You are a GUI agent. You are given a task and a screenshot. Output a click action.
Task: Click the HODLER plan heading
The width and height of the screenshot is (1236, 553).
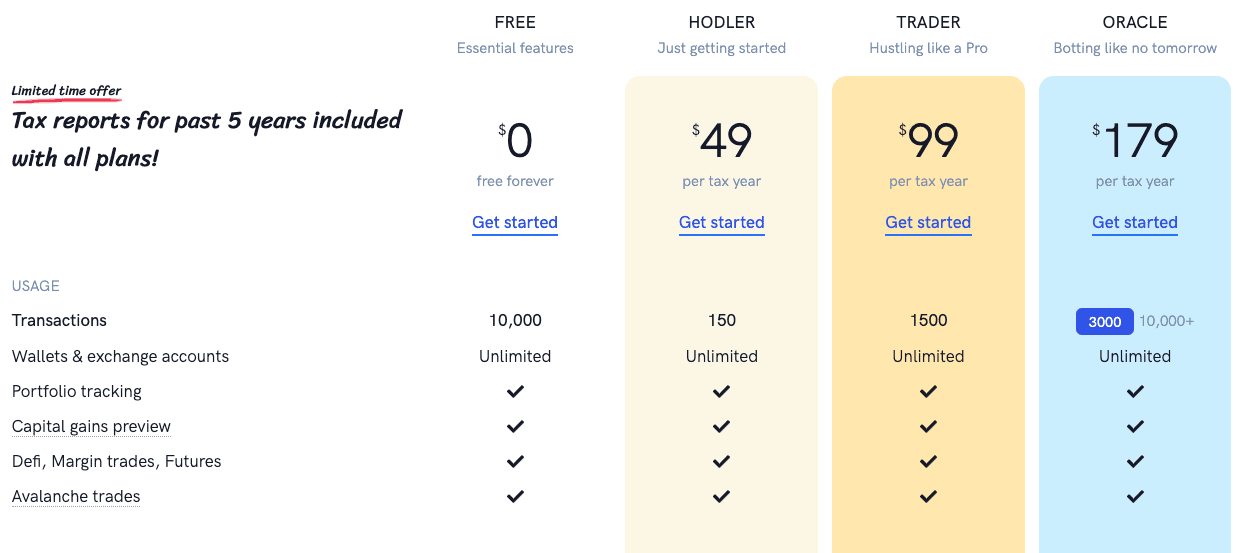click(x=722, y=22)
